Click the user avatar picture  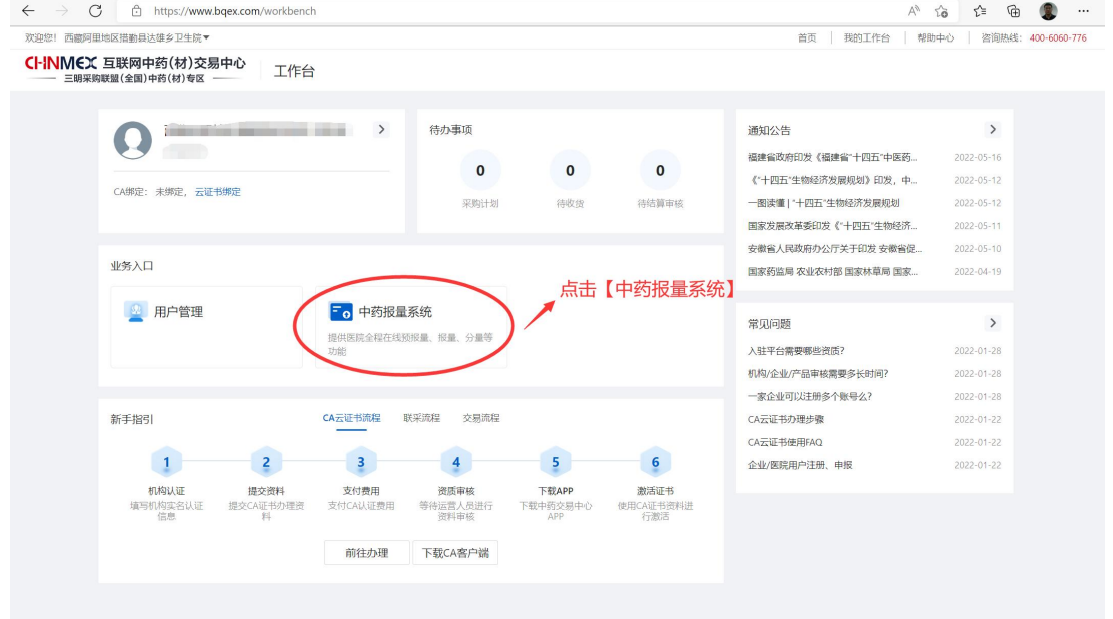(x=133, y=140)
